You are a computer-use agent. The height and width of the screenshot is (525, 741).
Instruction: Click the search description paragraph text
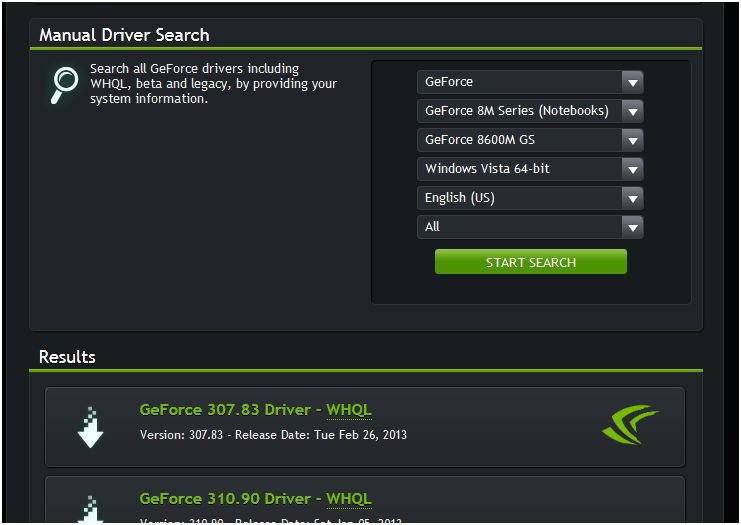(214, 84)
